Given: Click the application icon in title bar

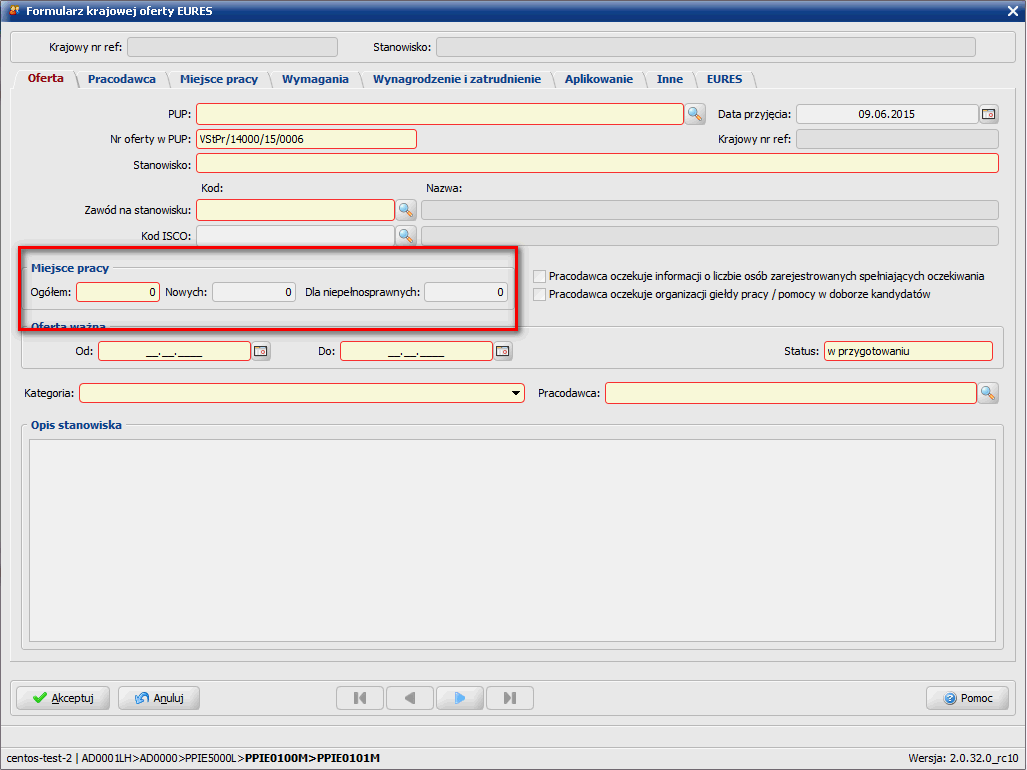Looking at the screenshot, I should coord(14,11).
